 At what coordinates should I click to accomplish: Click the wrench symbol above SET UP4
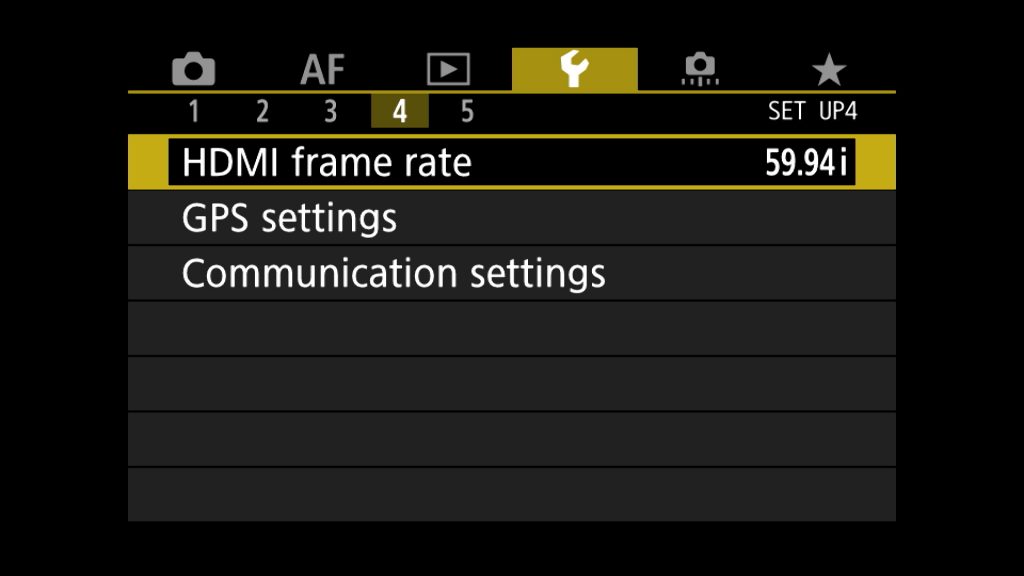point(574,68)
